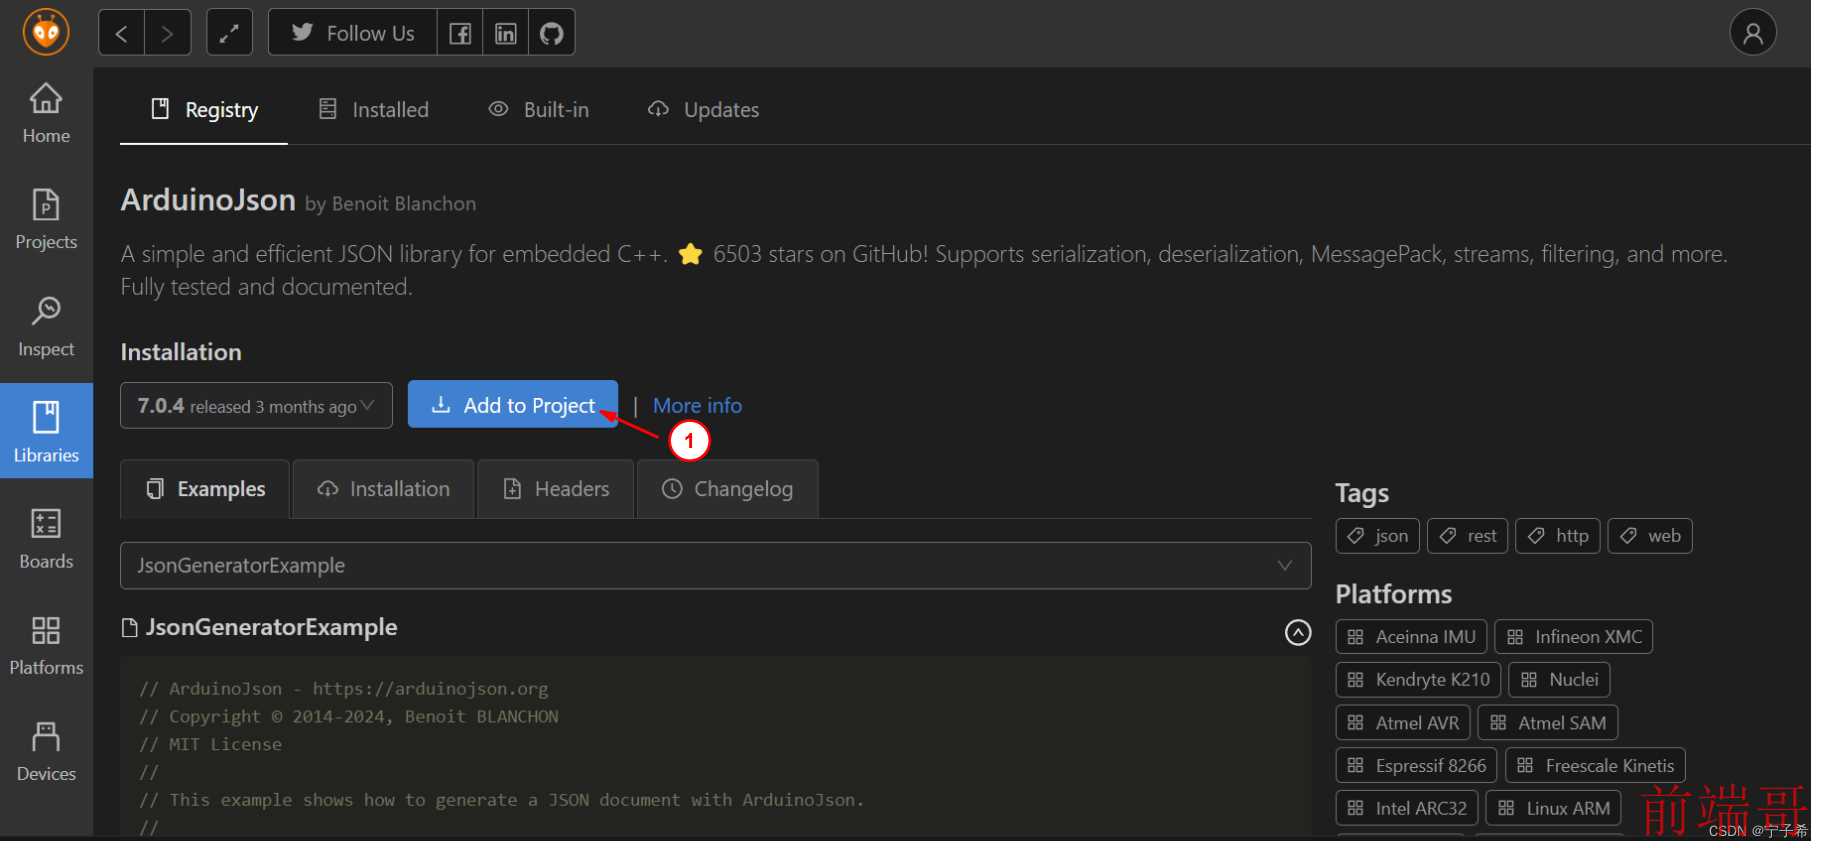Viewport: 1825px width, 848px height.
Task: Open Projects in the sidebar
Action: tap(46, 220)
